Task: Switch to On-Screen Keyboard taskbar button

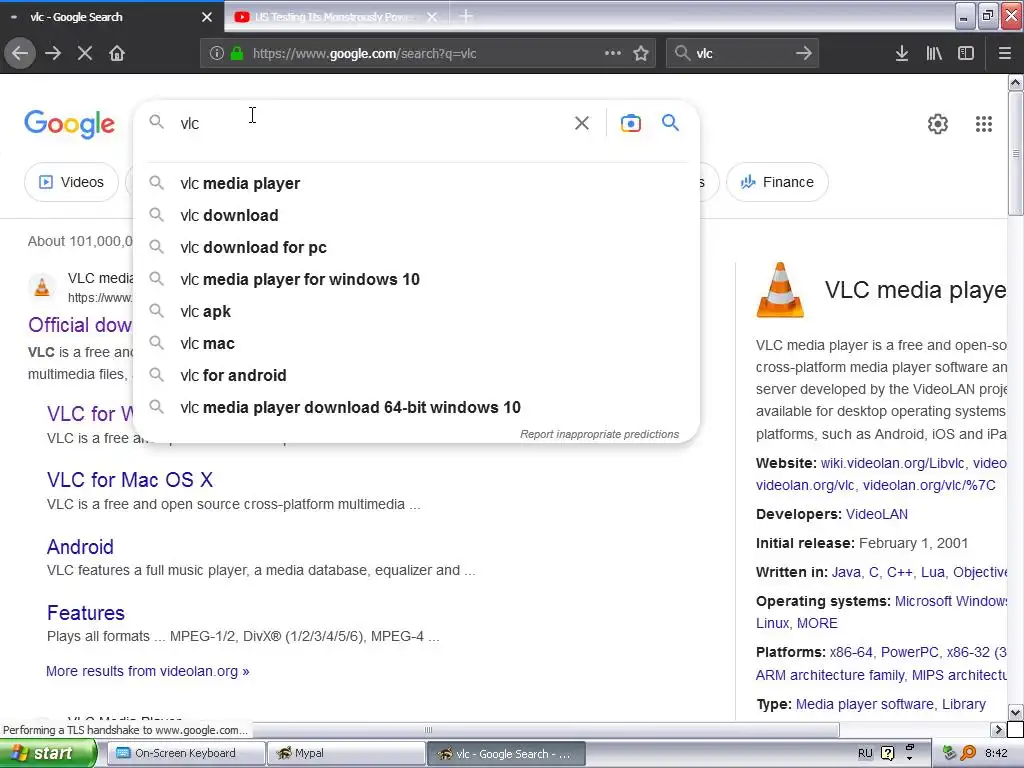Action: (x=185, y=753)
